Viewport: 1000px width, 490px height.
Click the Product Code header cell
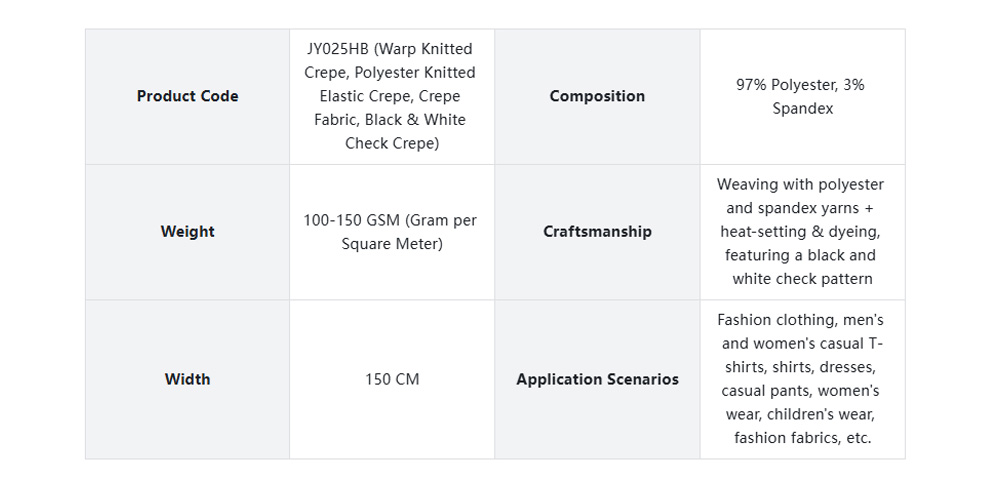click(187, 96)
